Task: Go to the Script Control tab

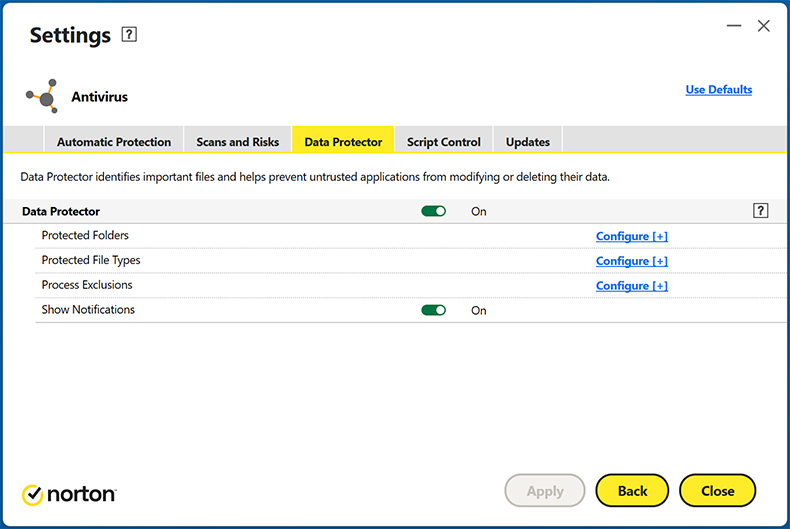Action: pyautogui.click(x=444, y=142)
